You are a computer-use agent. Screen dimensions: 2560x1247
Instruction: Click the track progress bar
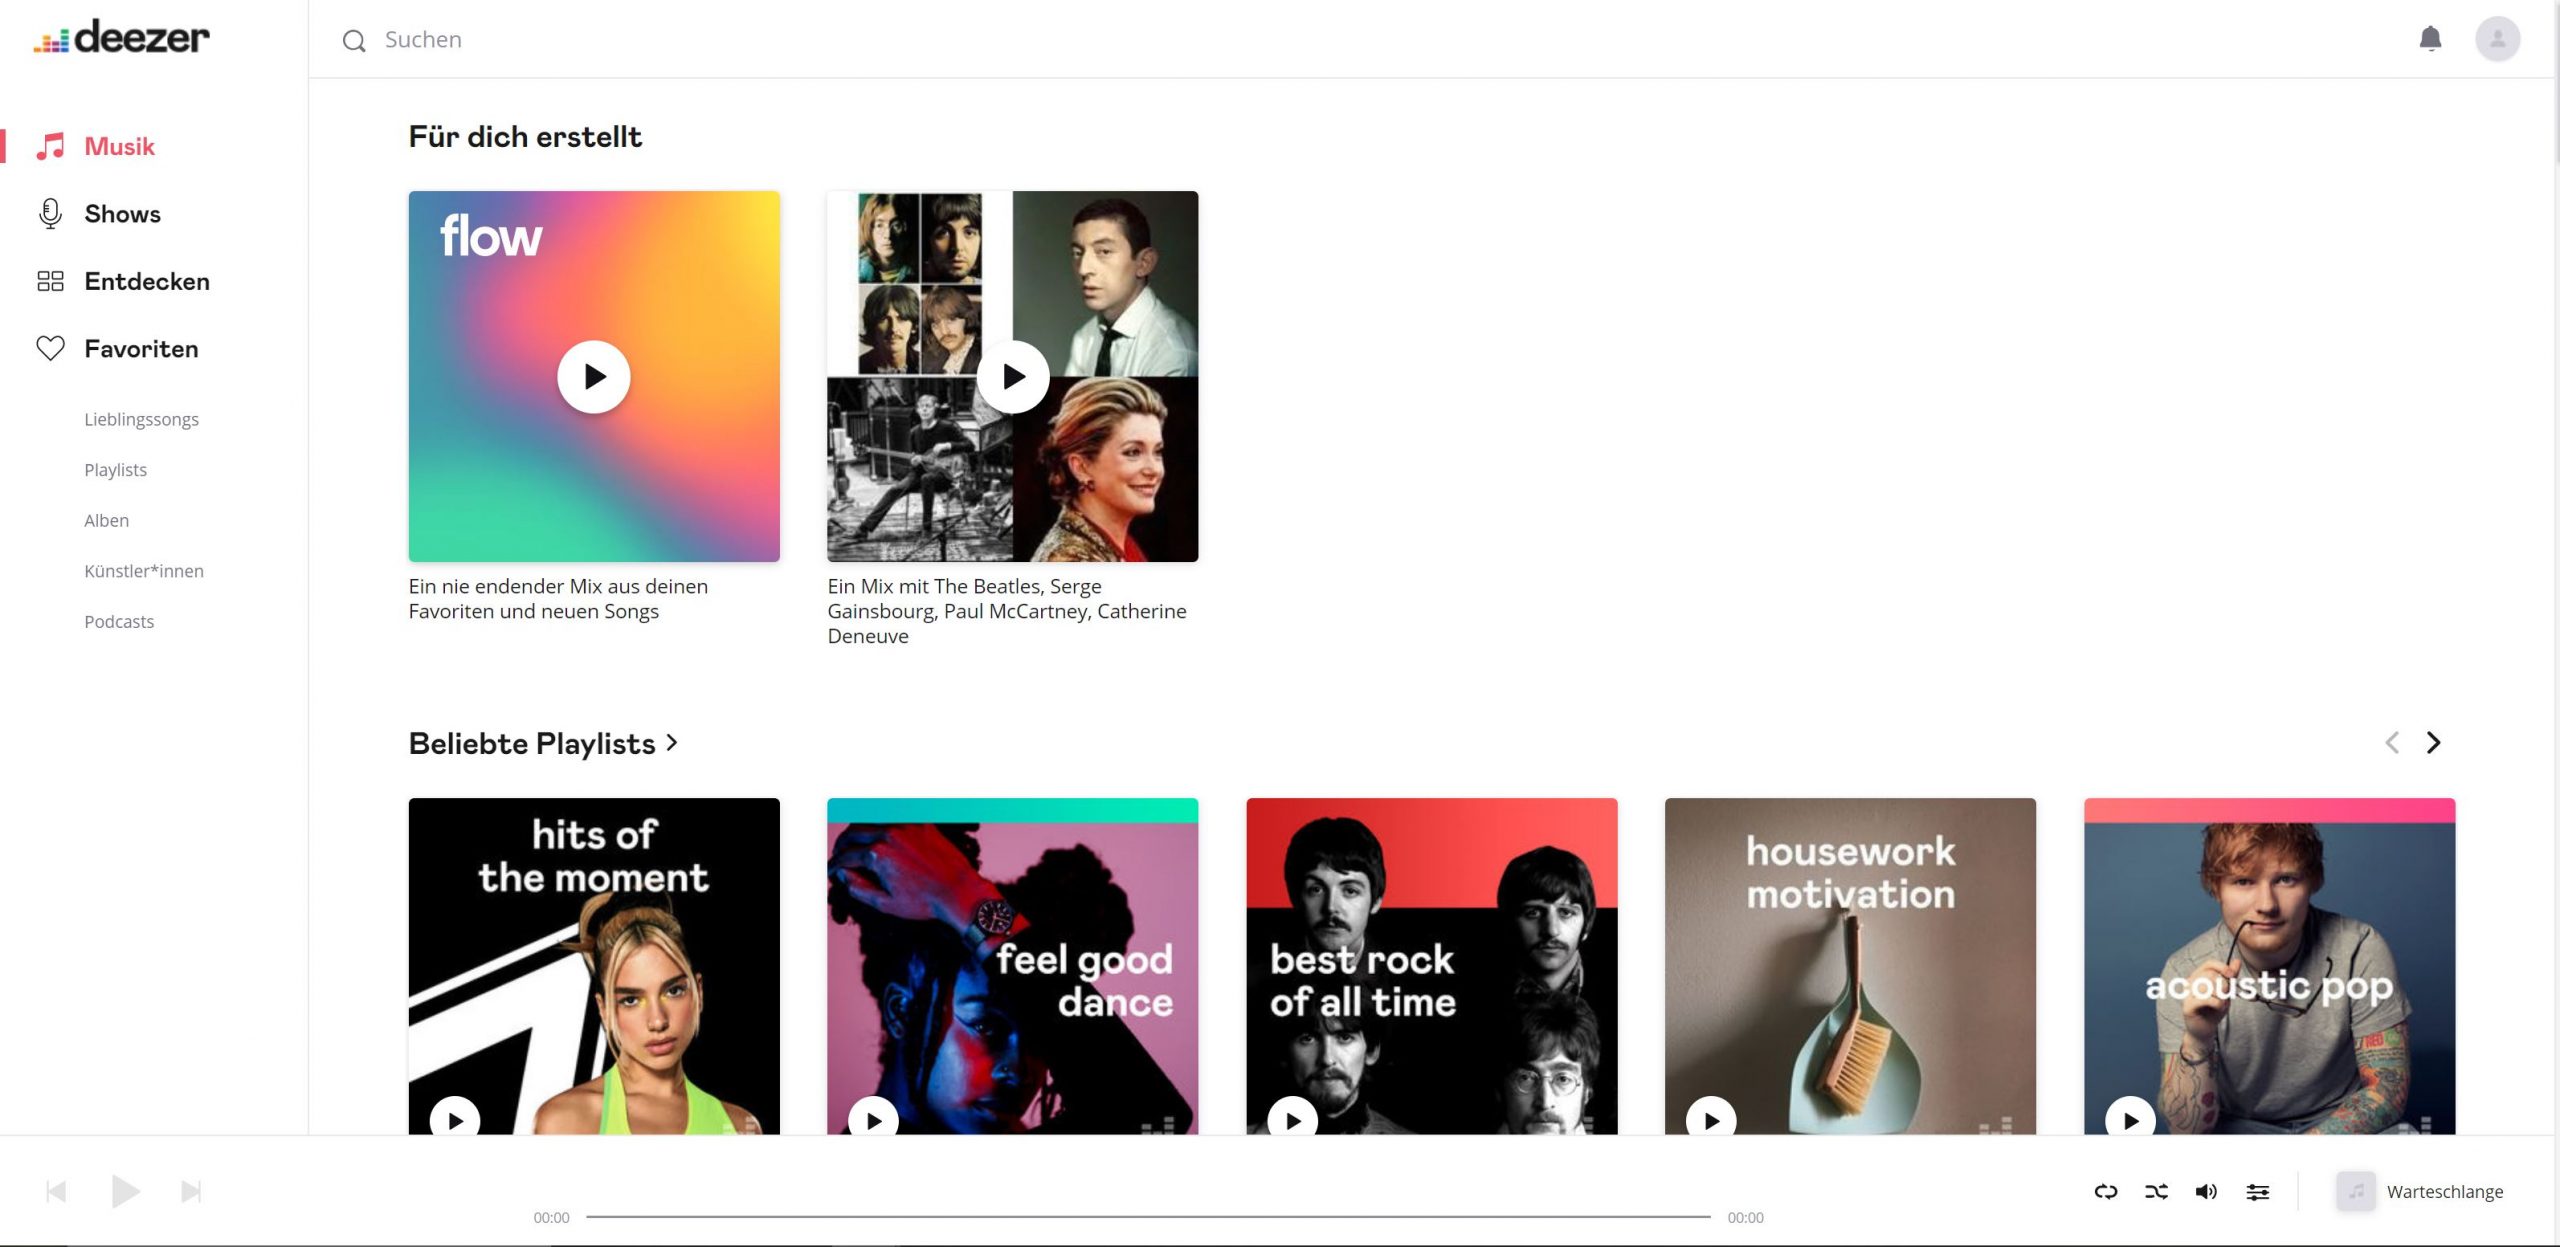[1148, 1217]
